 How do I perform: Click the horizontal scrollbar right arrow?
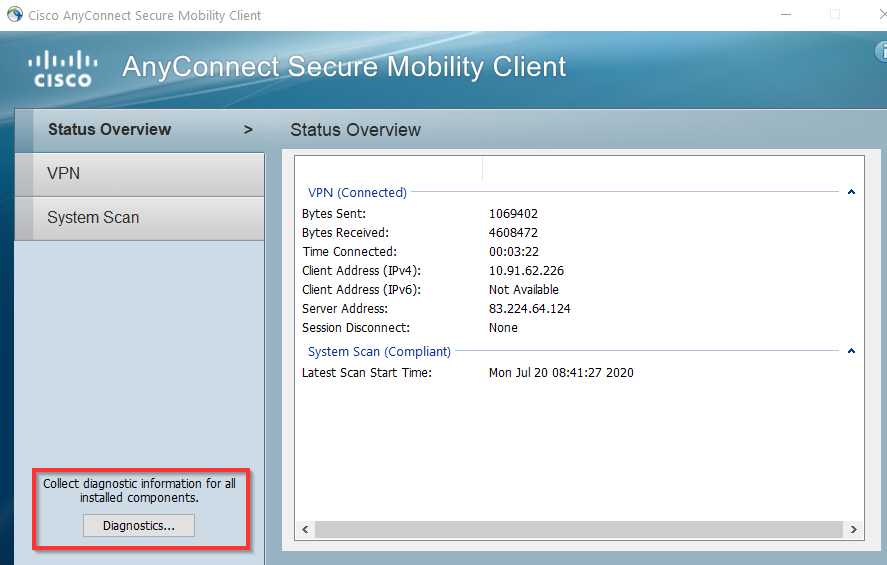point(854,529)
